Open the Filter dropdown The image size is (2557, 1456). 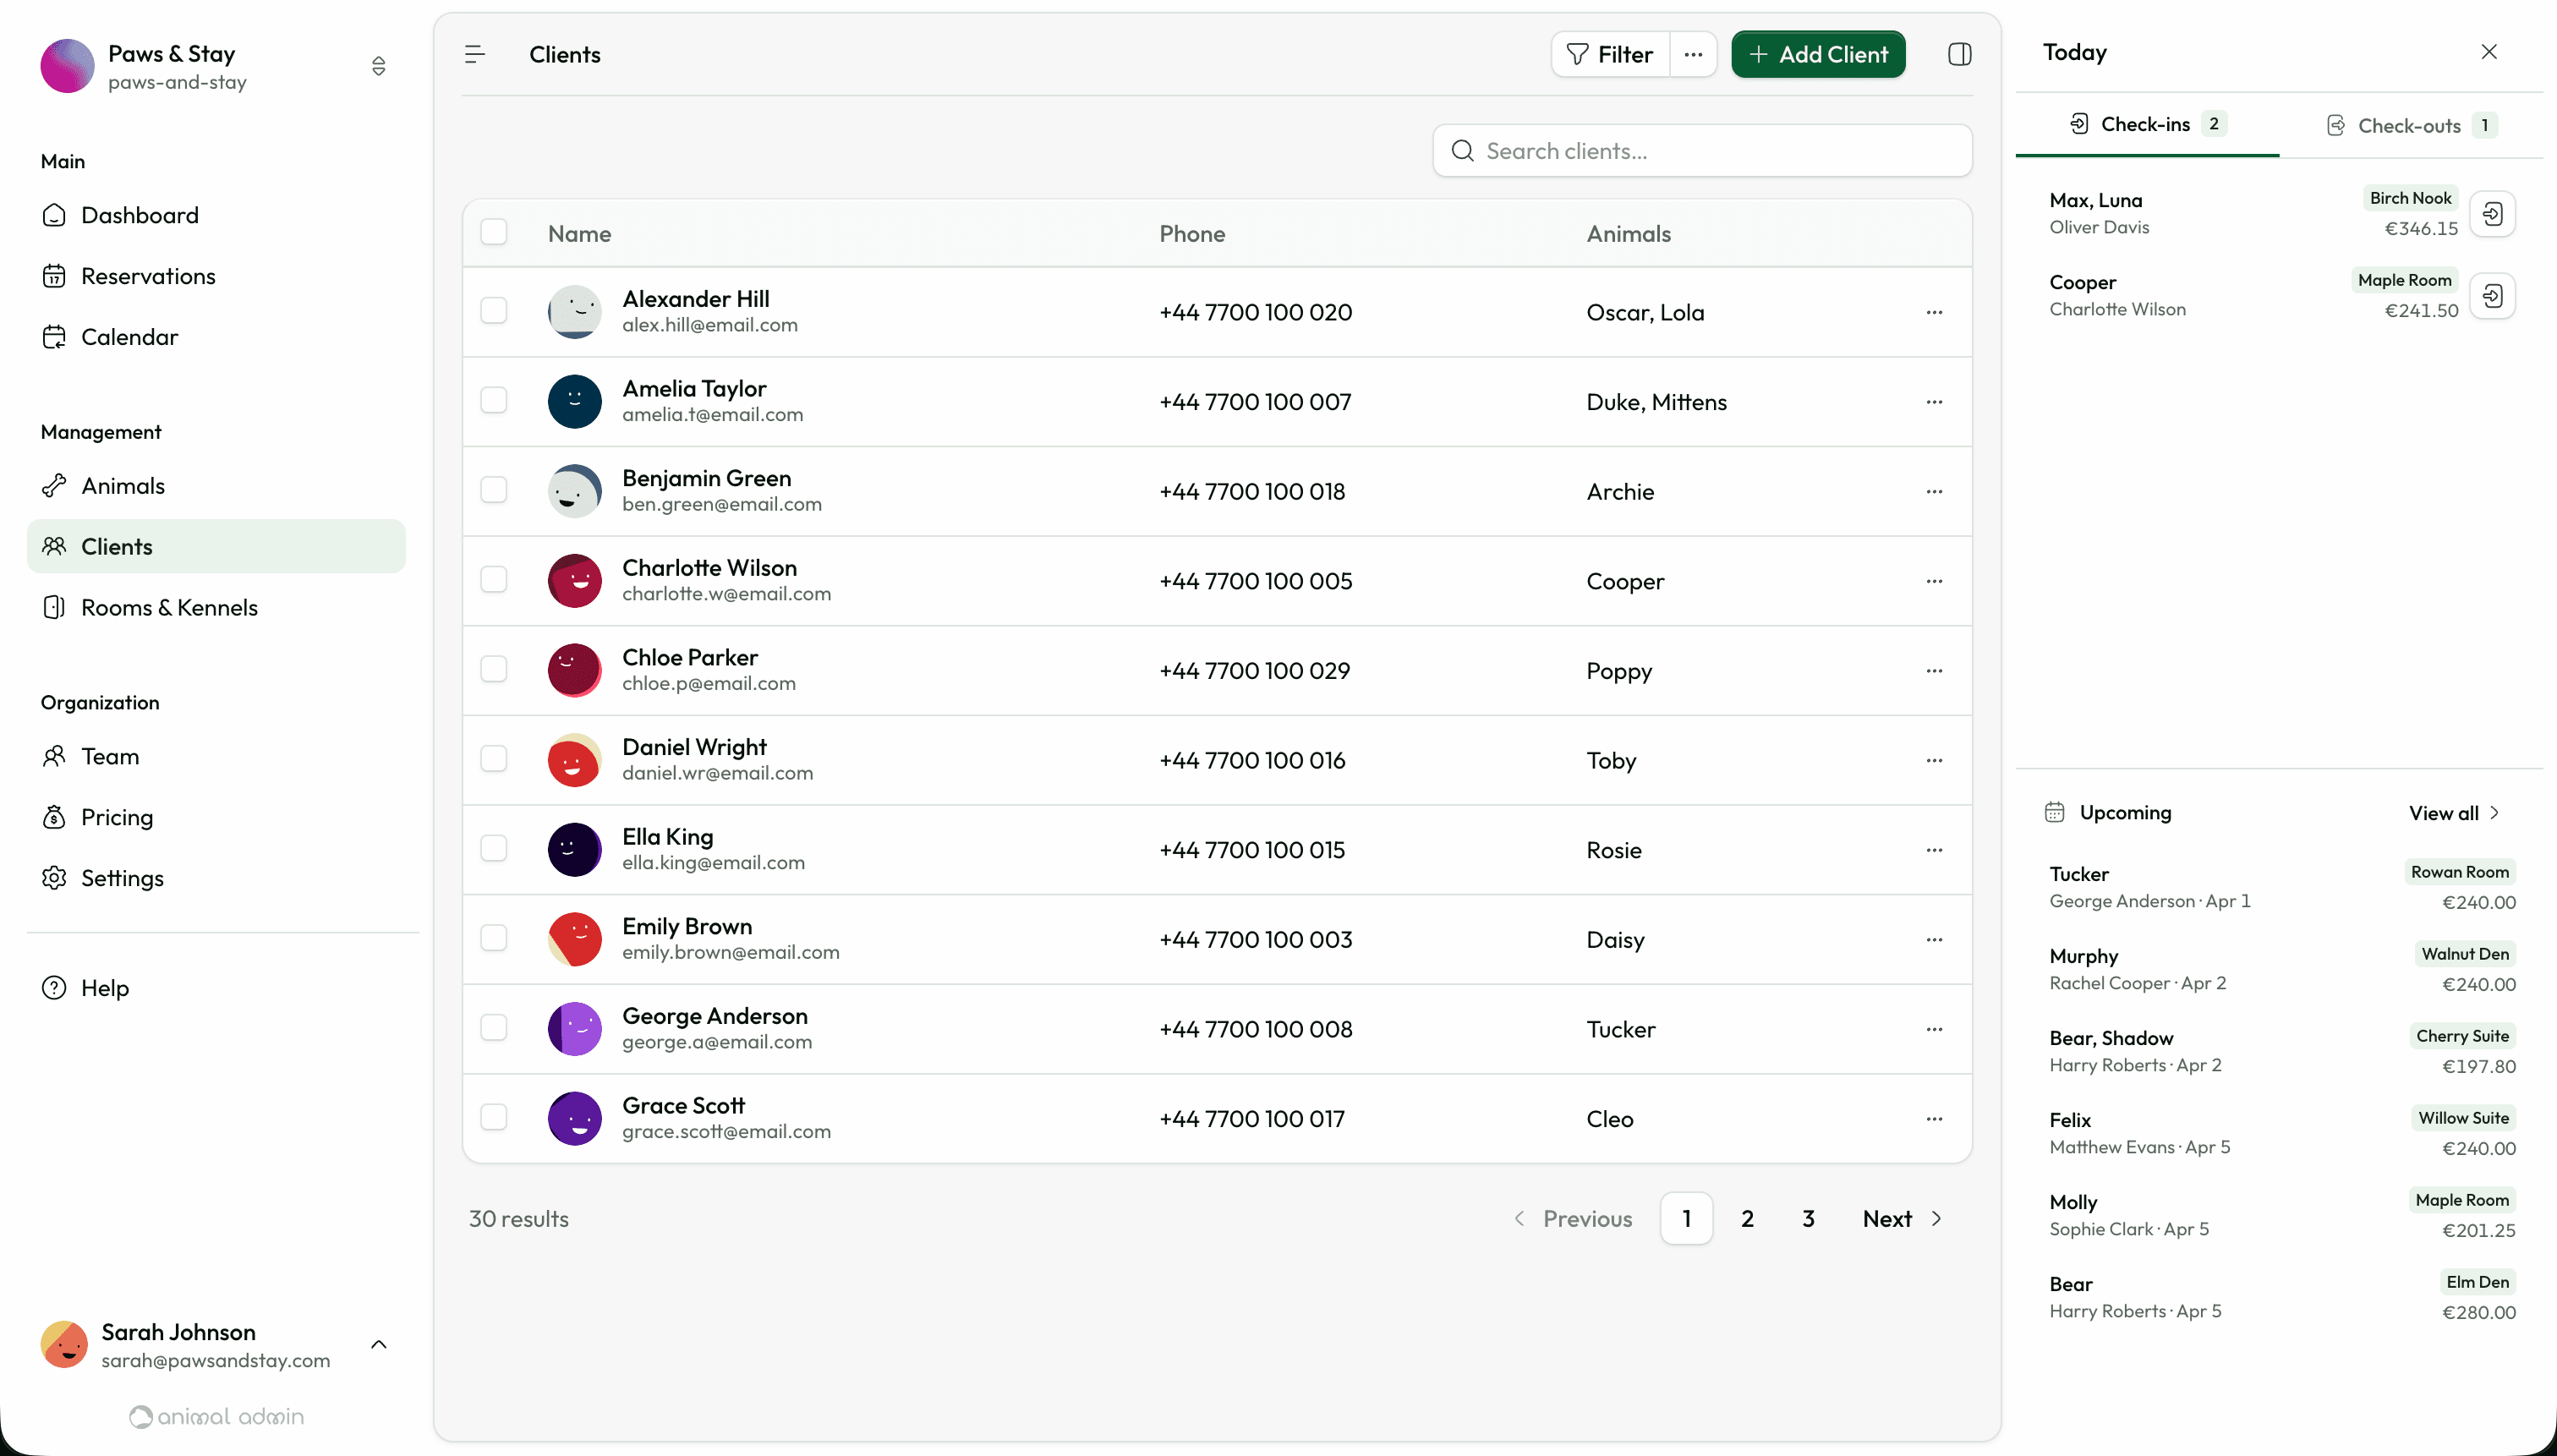1610,54
